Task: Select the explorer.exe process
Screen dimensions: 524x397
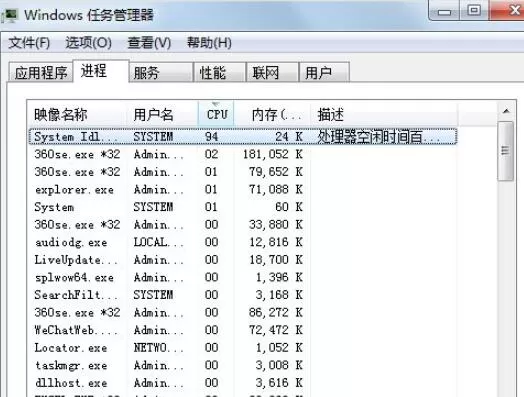Action: point(243,190)
